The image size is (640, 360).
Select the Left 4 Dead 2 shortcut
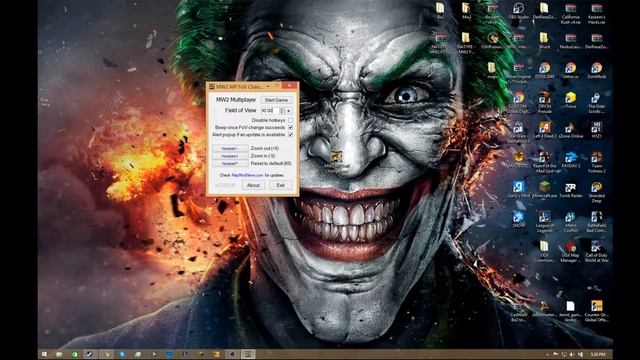[x=544, y=130]
